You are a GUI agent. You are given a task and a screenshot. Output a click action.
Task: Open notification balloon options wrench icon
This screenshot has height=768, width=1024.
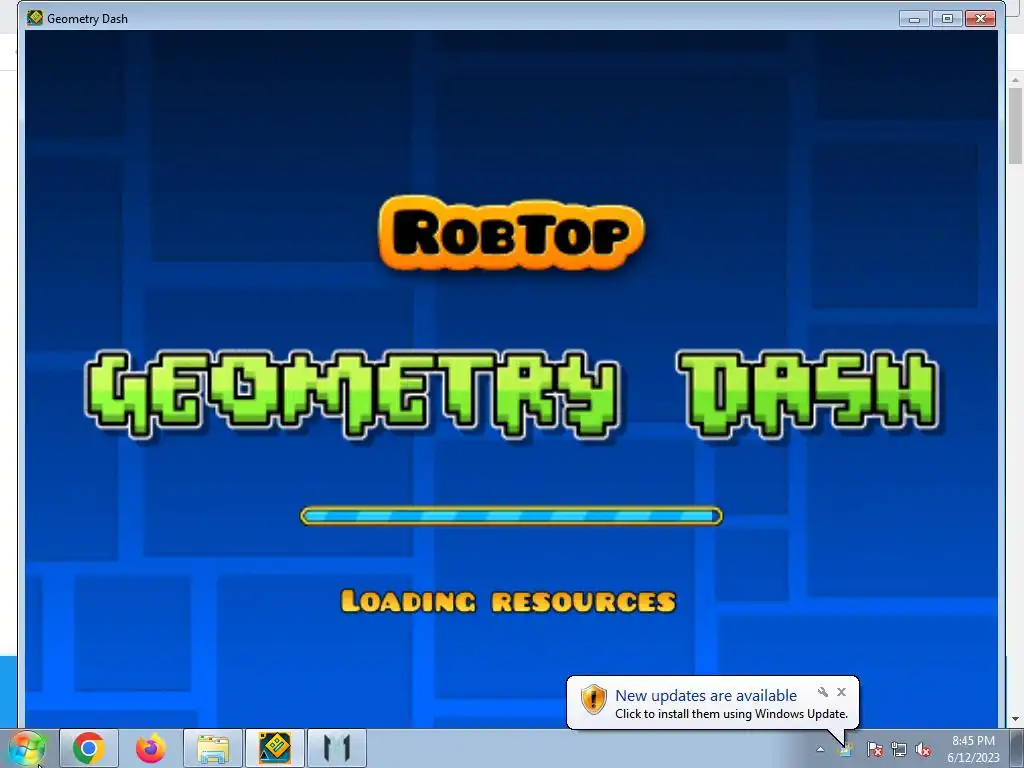point(823,692)
